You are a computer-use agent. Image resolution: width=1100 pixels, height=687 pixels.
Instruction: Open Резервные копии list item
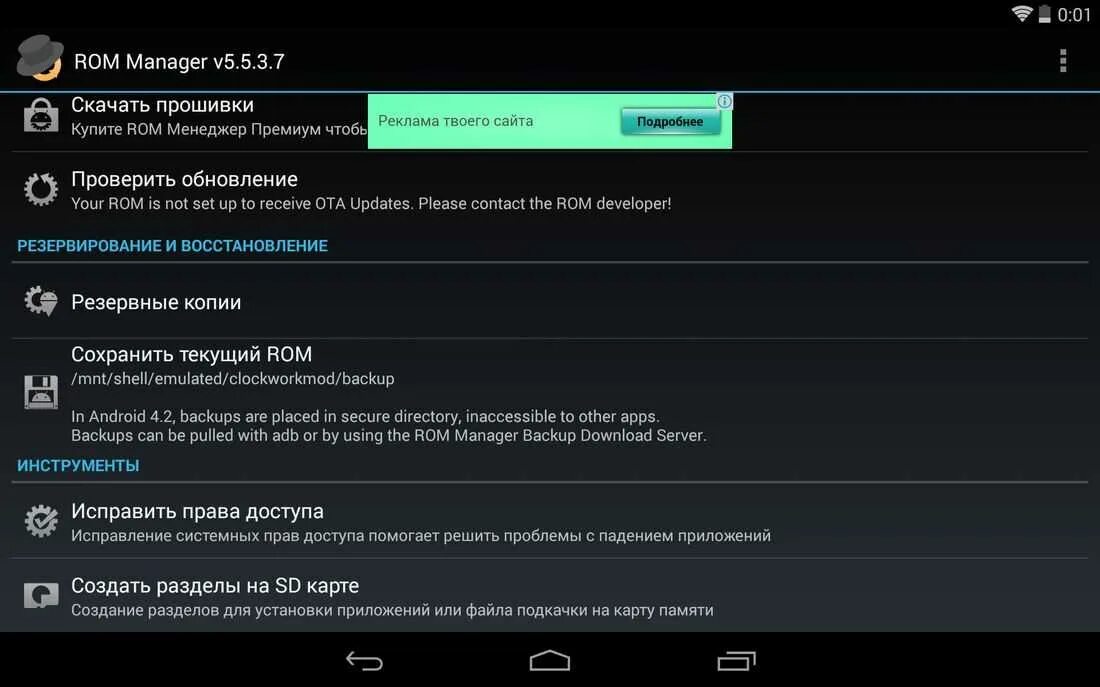[x=550, y=302]
